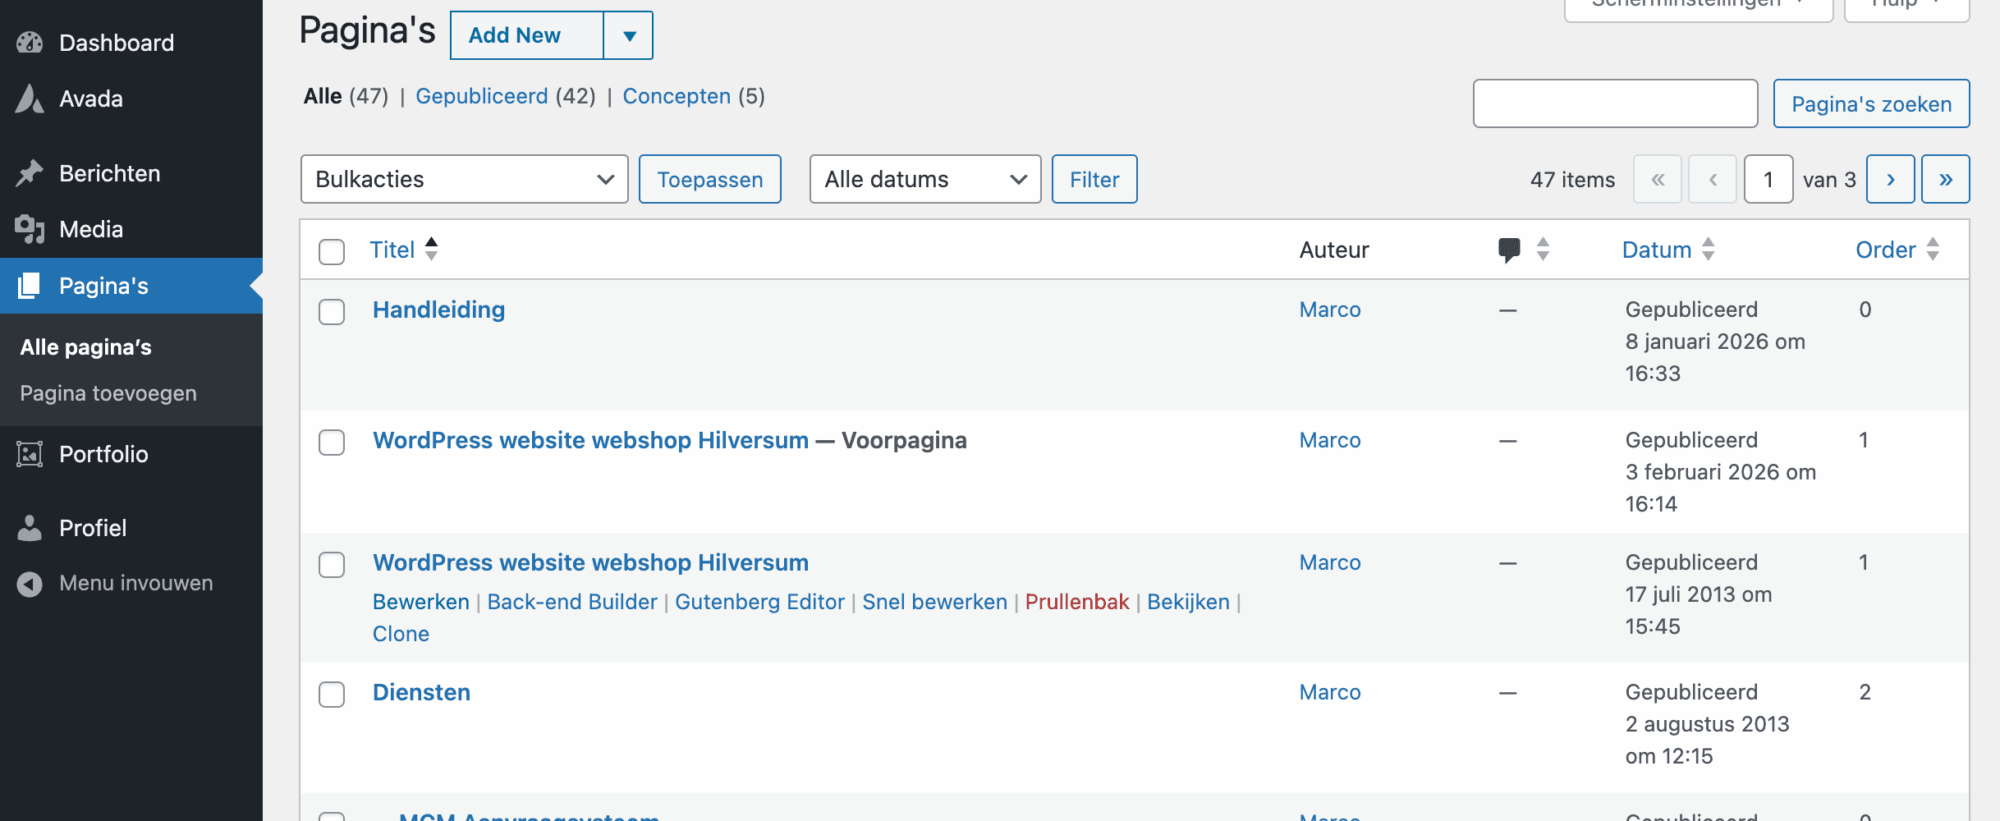Click the Add New button
This screenshot has width=2000, height=821.
click(527, 36)
